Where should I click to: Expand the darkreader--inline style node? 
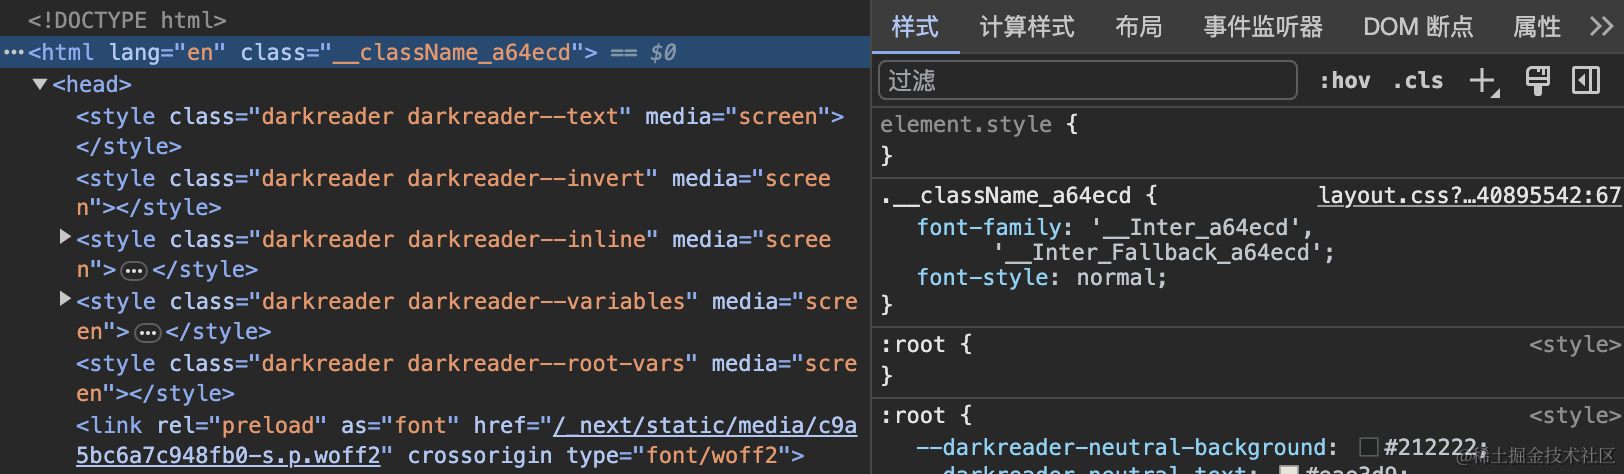coord(65,238)
